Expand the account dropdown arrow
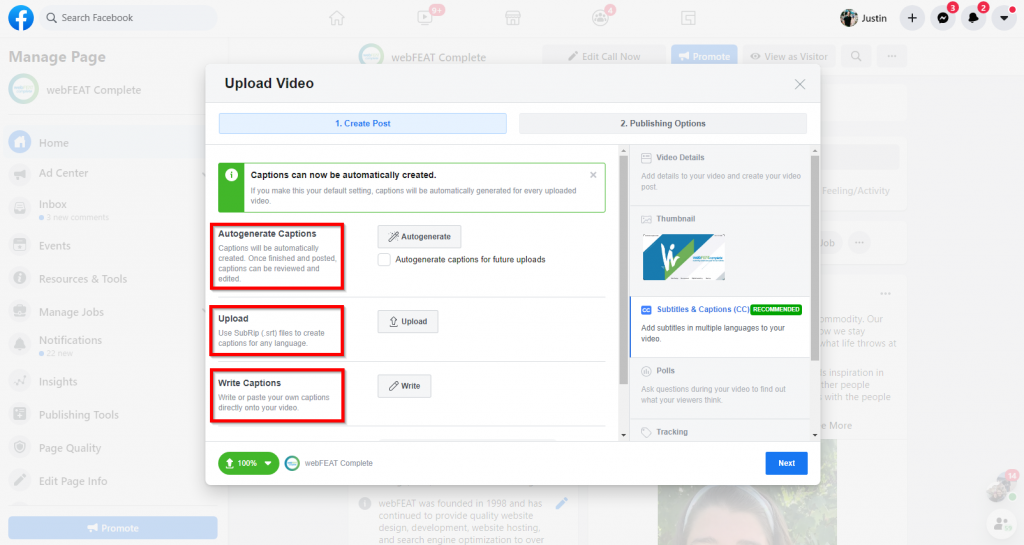The width and height of the screenshot is (1024, 545). [x=1004, y=18]
